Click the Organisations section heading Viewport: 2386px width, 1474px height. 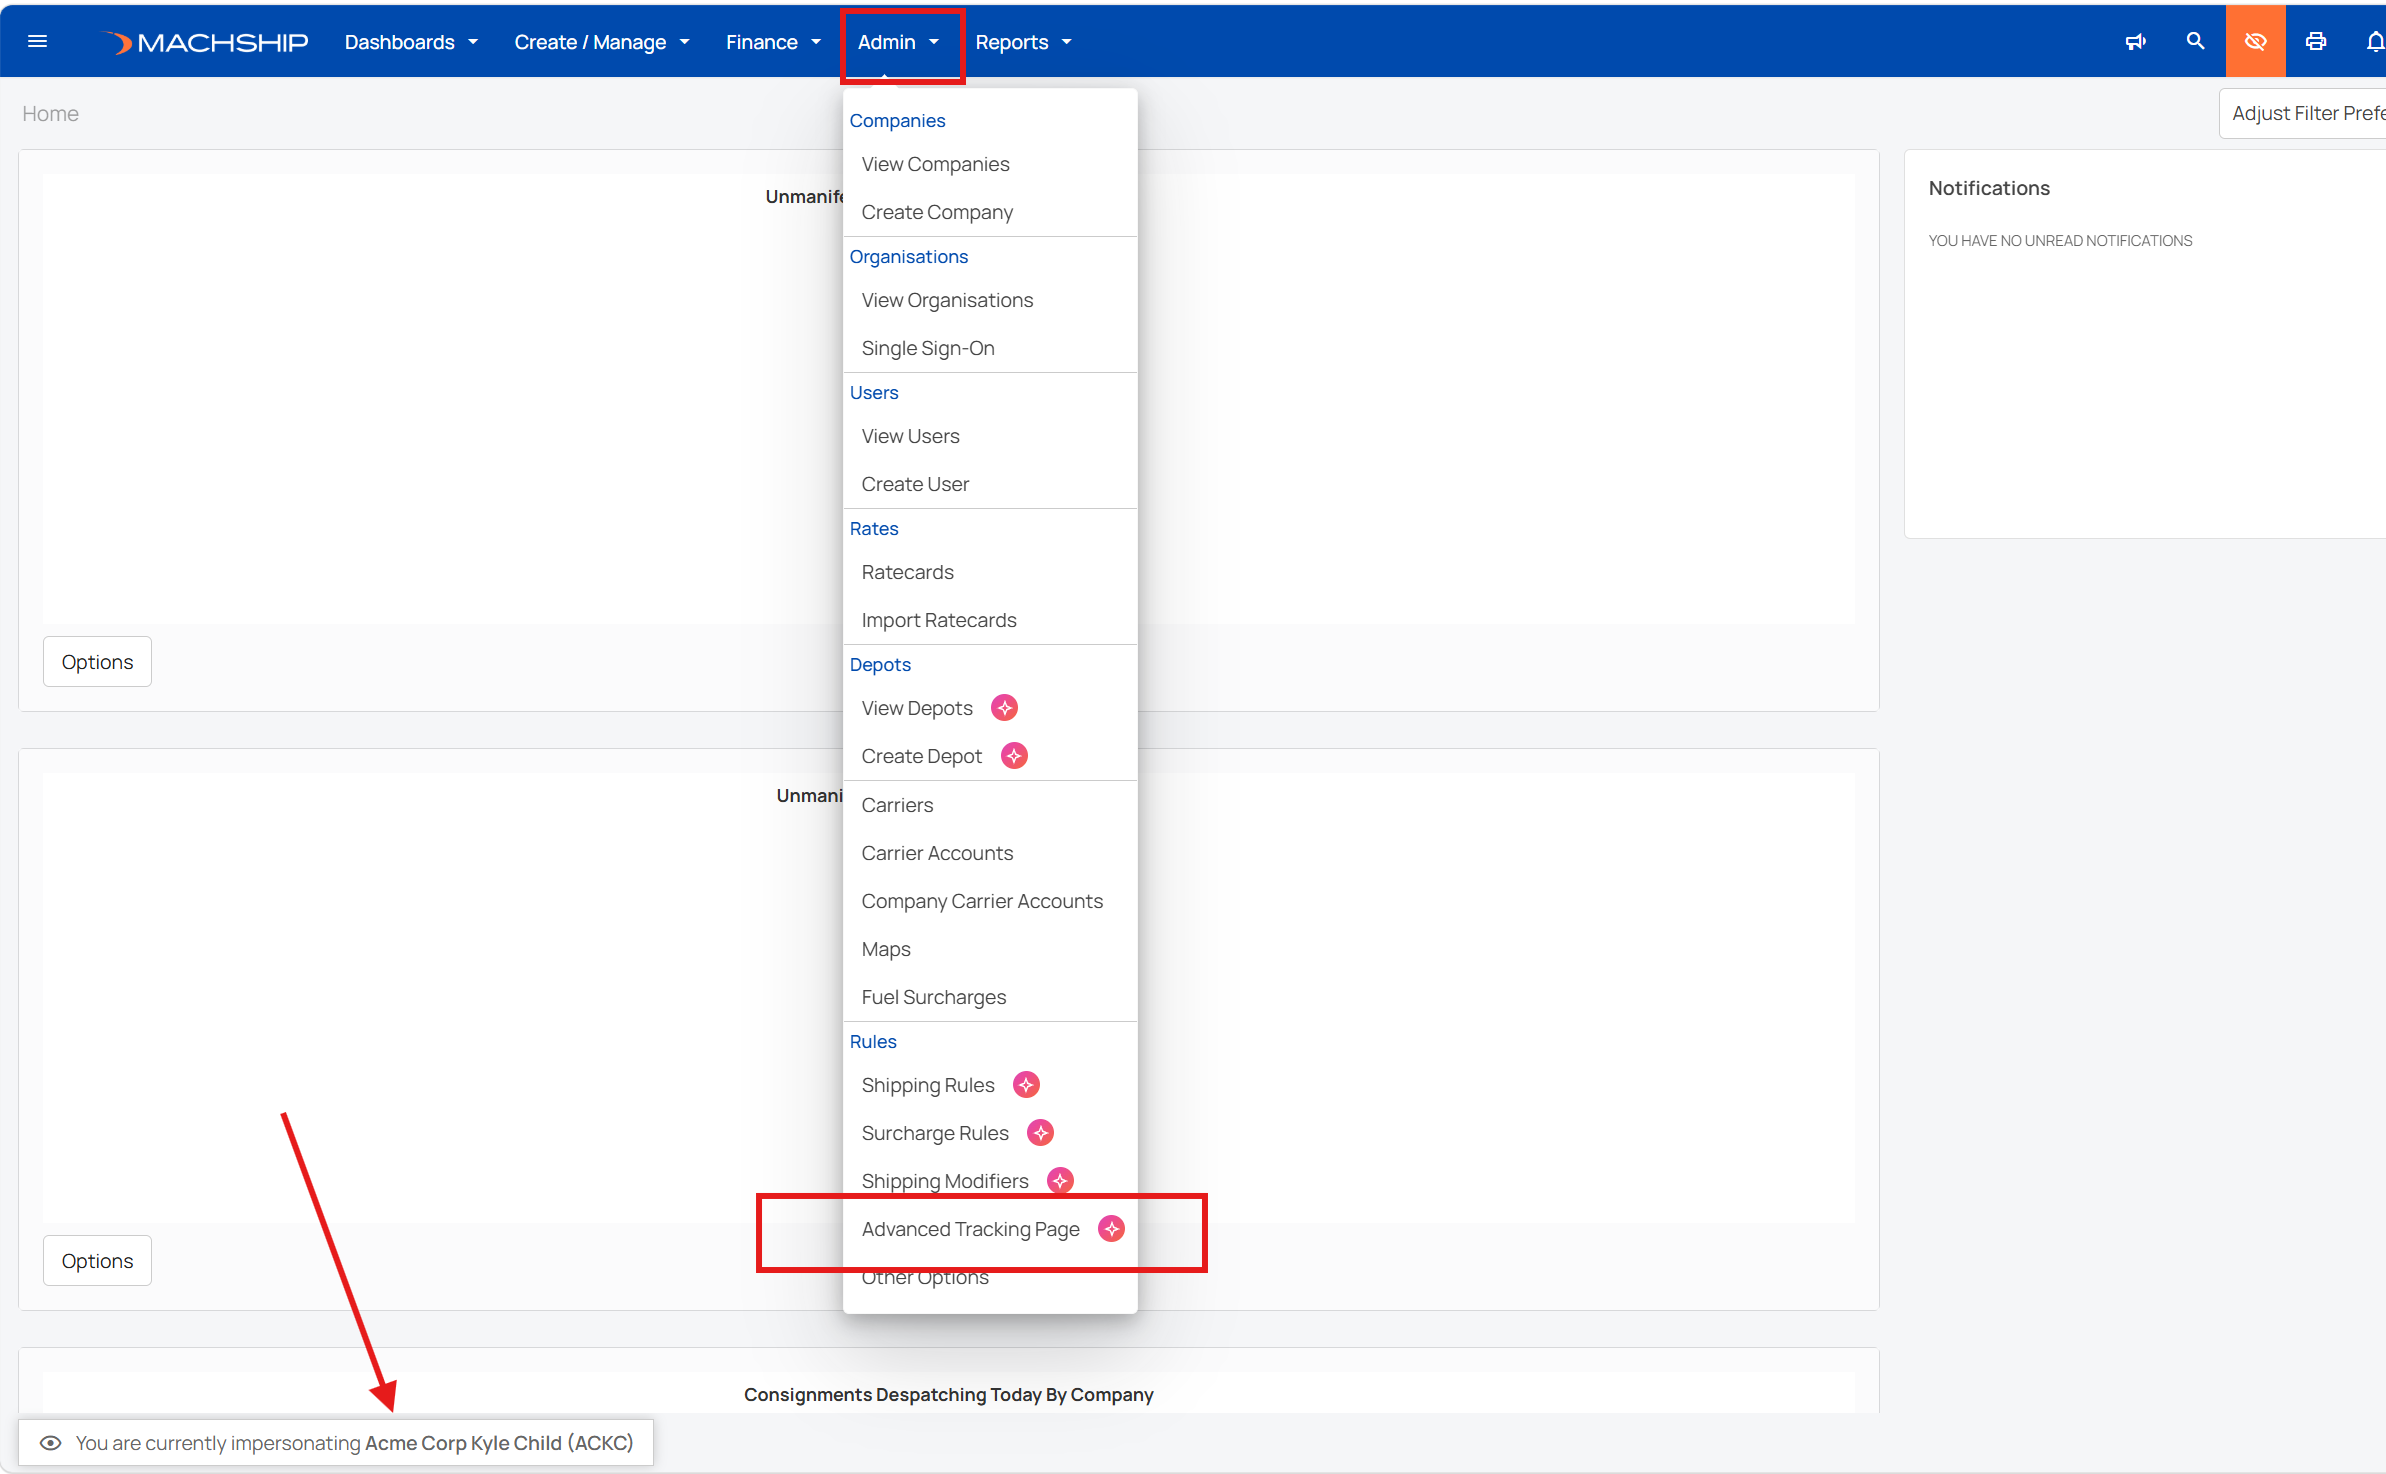point(909,256)
